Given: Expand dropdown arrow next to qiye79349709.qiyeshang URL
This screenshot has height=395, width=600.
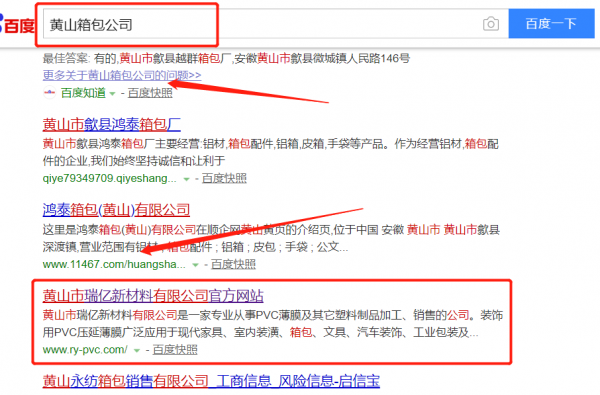Looking at the screenshot, I should pyautogui.click(x=186, y=179).
